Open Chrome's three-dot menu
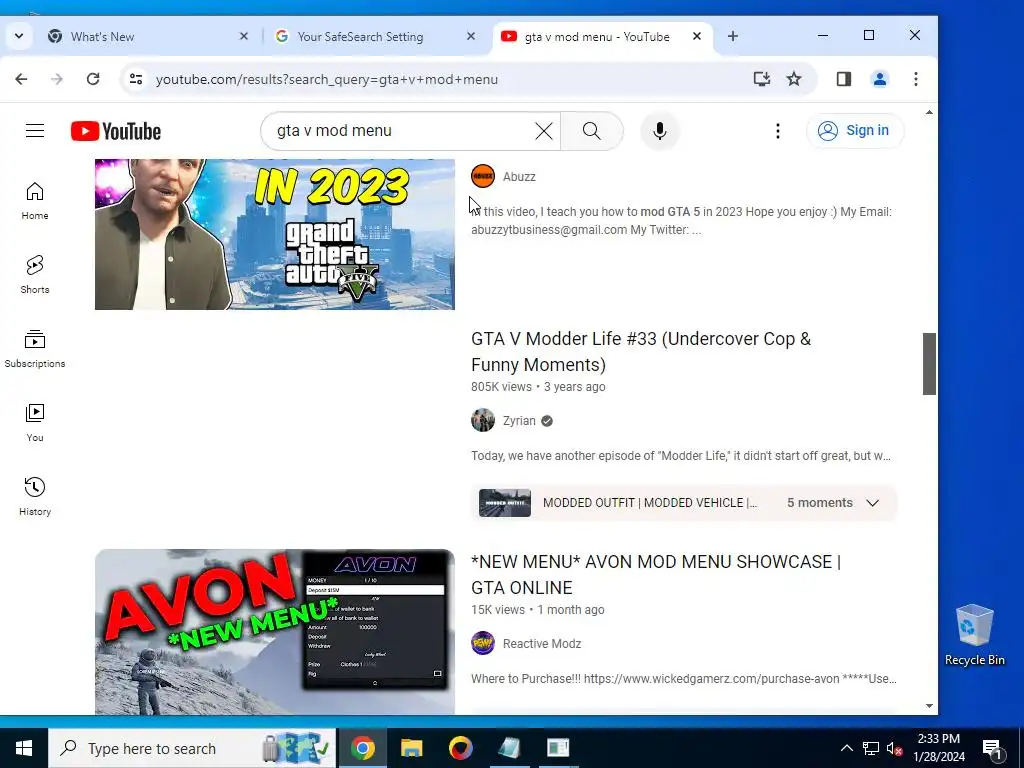This screenshot has width=1024, height=768. [916, 79]
